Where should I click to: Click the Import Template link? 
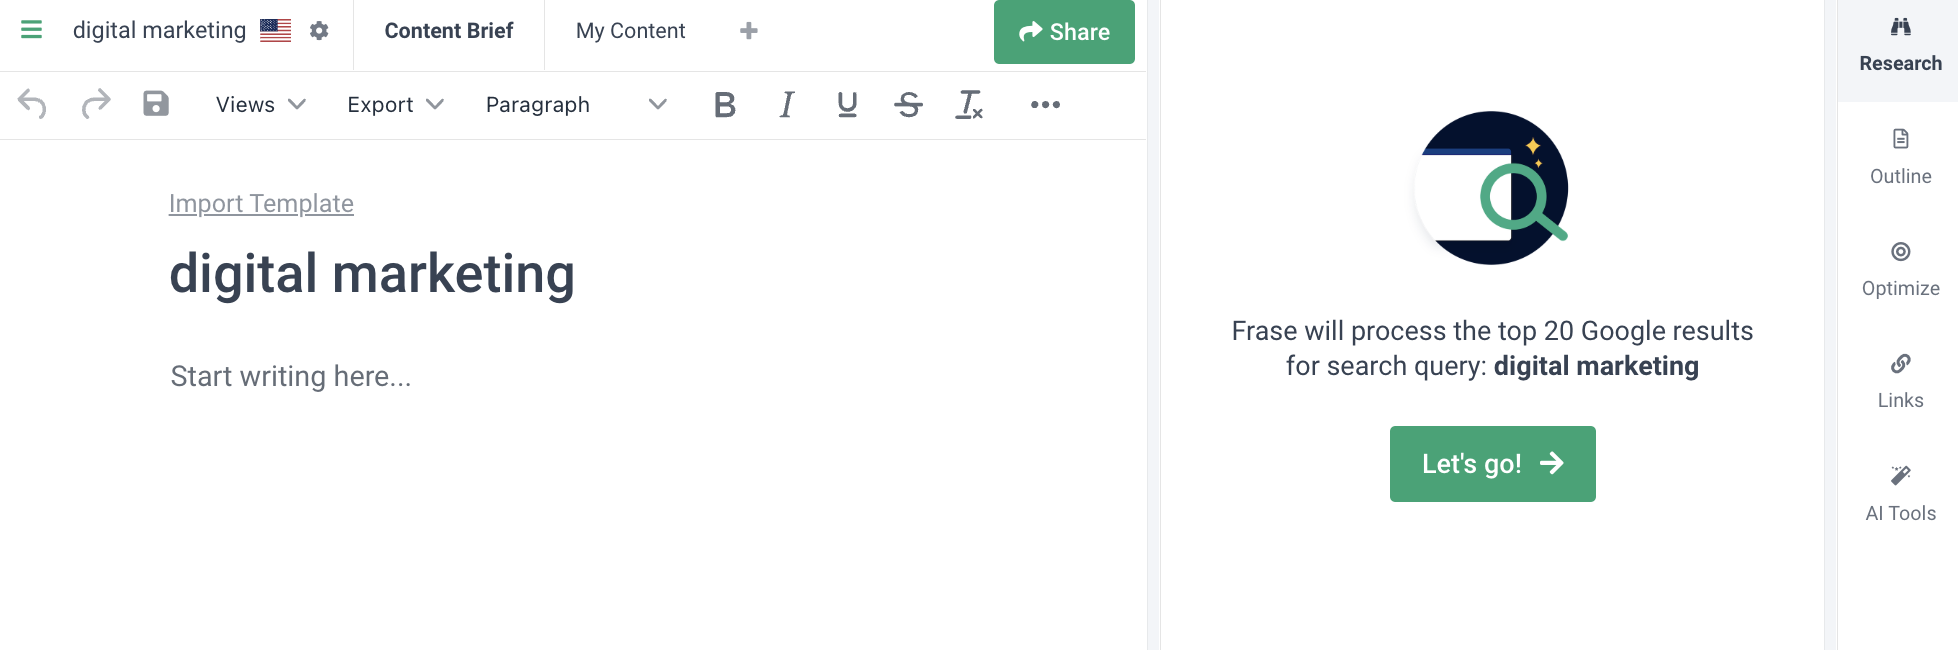click(x=261, y=203)
